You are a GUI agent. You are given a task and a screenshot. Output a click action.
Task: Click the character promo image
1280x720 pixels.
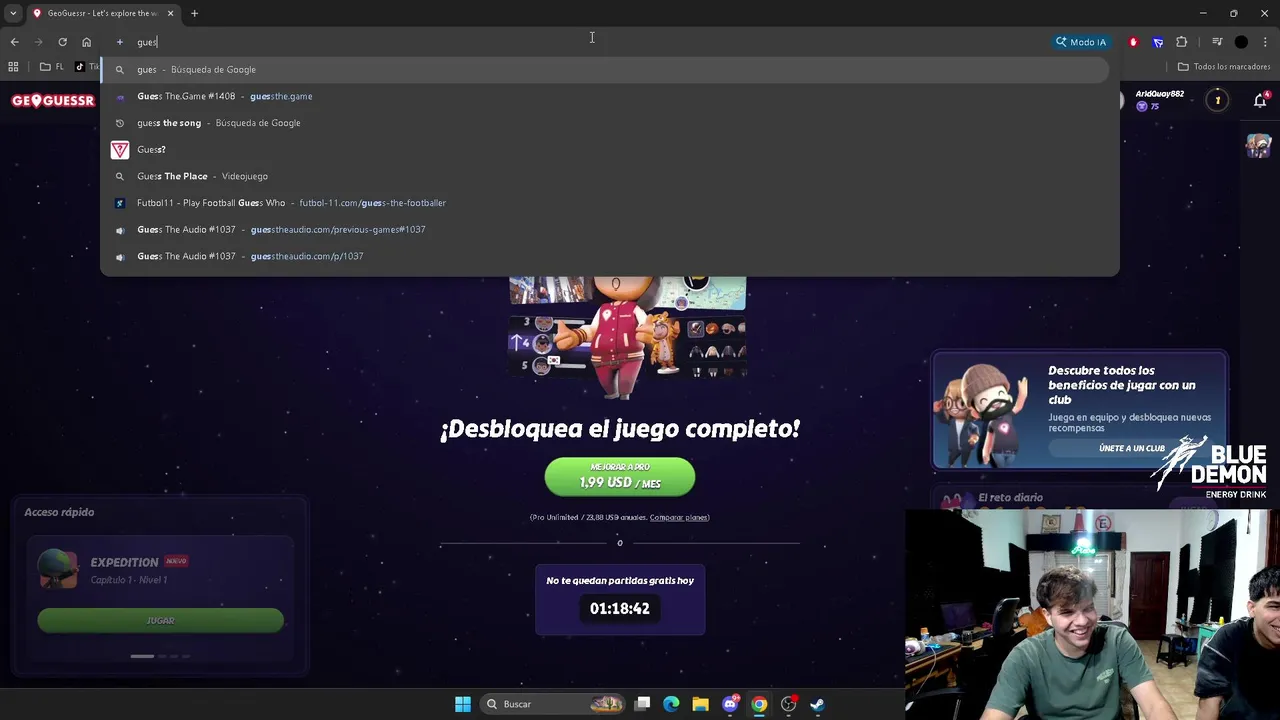(627, 338)
